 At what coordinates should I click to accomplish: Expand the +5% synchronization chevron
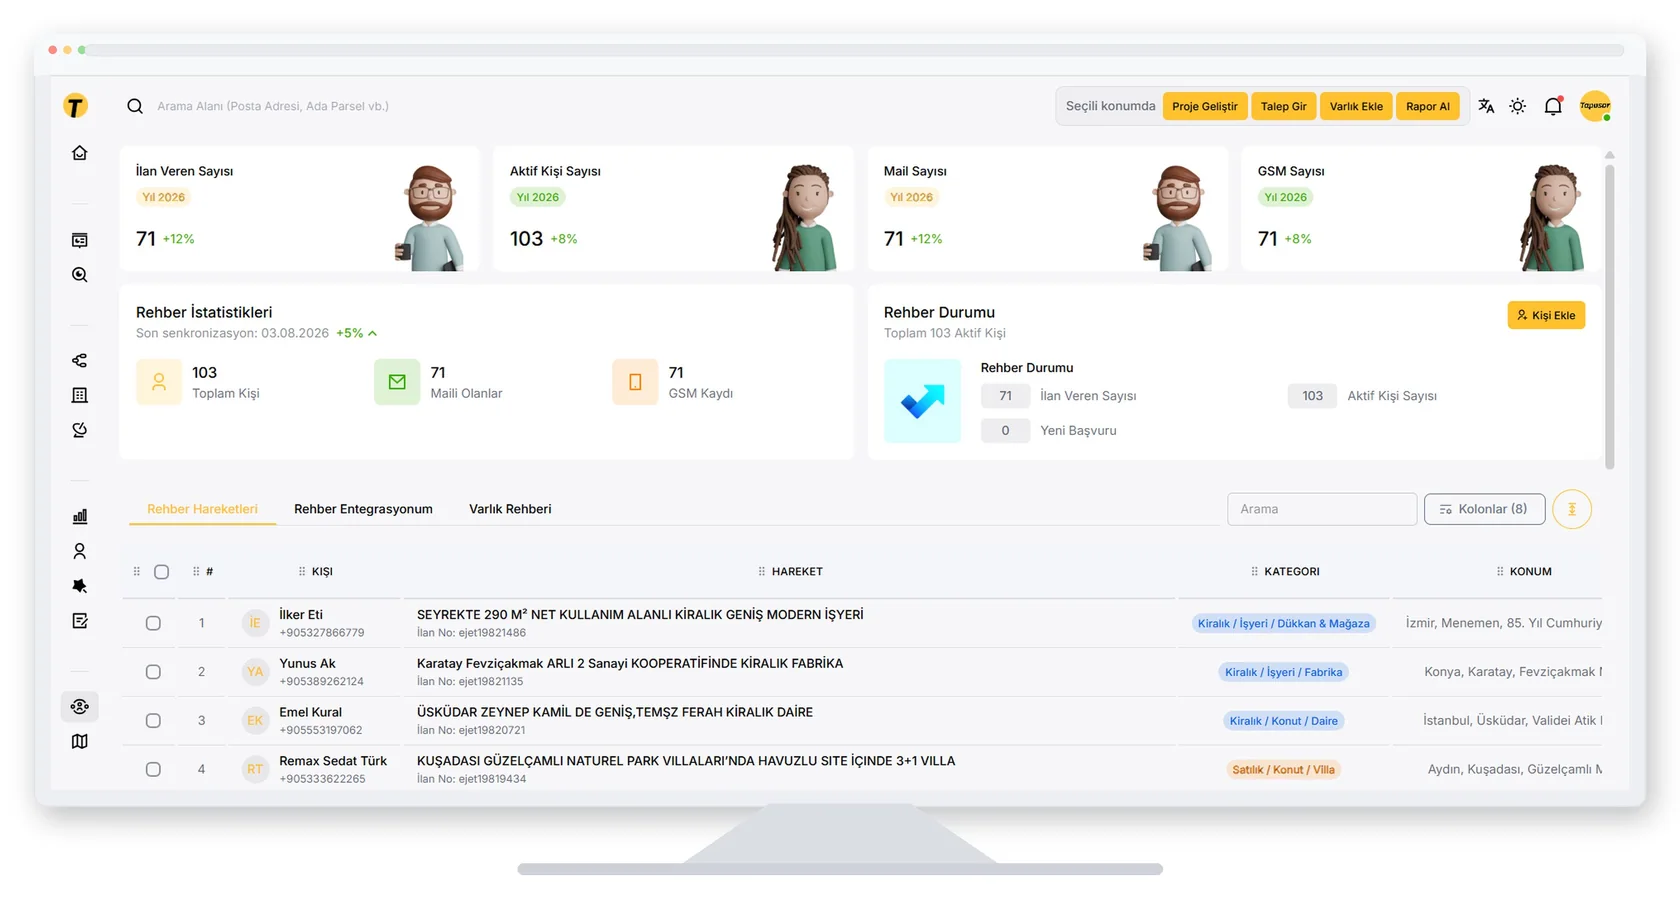point(372,333)
